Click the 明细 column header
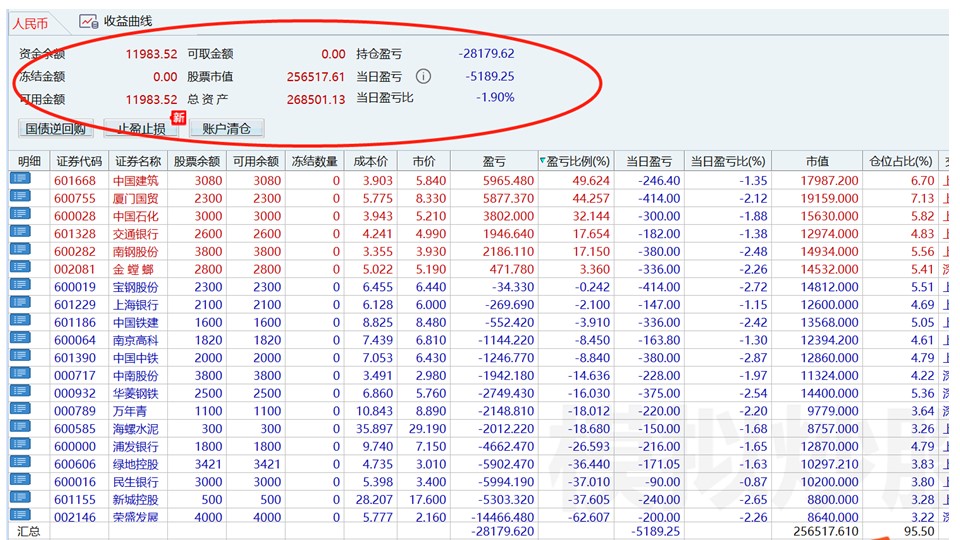This screenshot has width=960, height=540. click(29, 162)
